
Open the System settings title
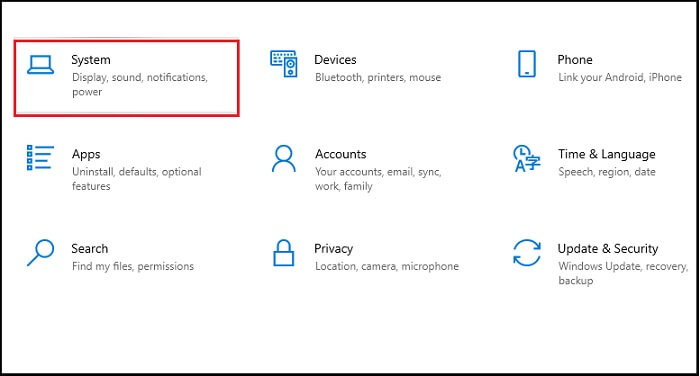click(x=91, y=60)
